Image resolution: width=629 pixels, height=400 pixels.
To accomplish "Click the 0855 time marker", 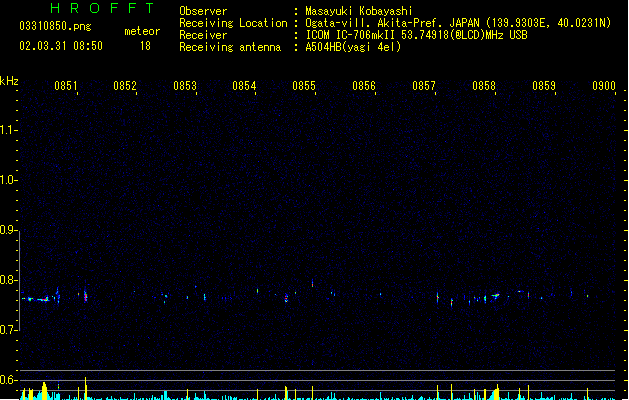I will tap(304, 86).
